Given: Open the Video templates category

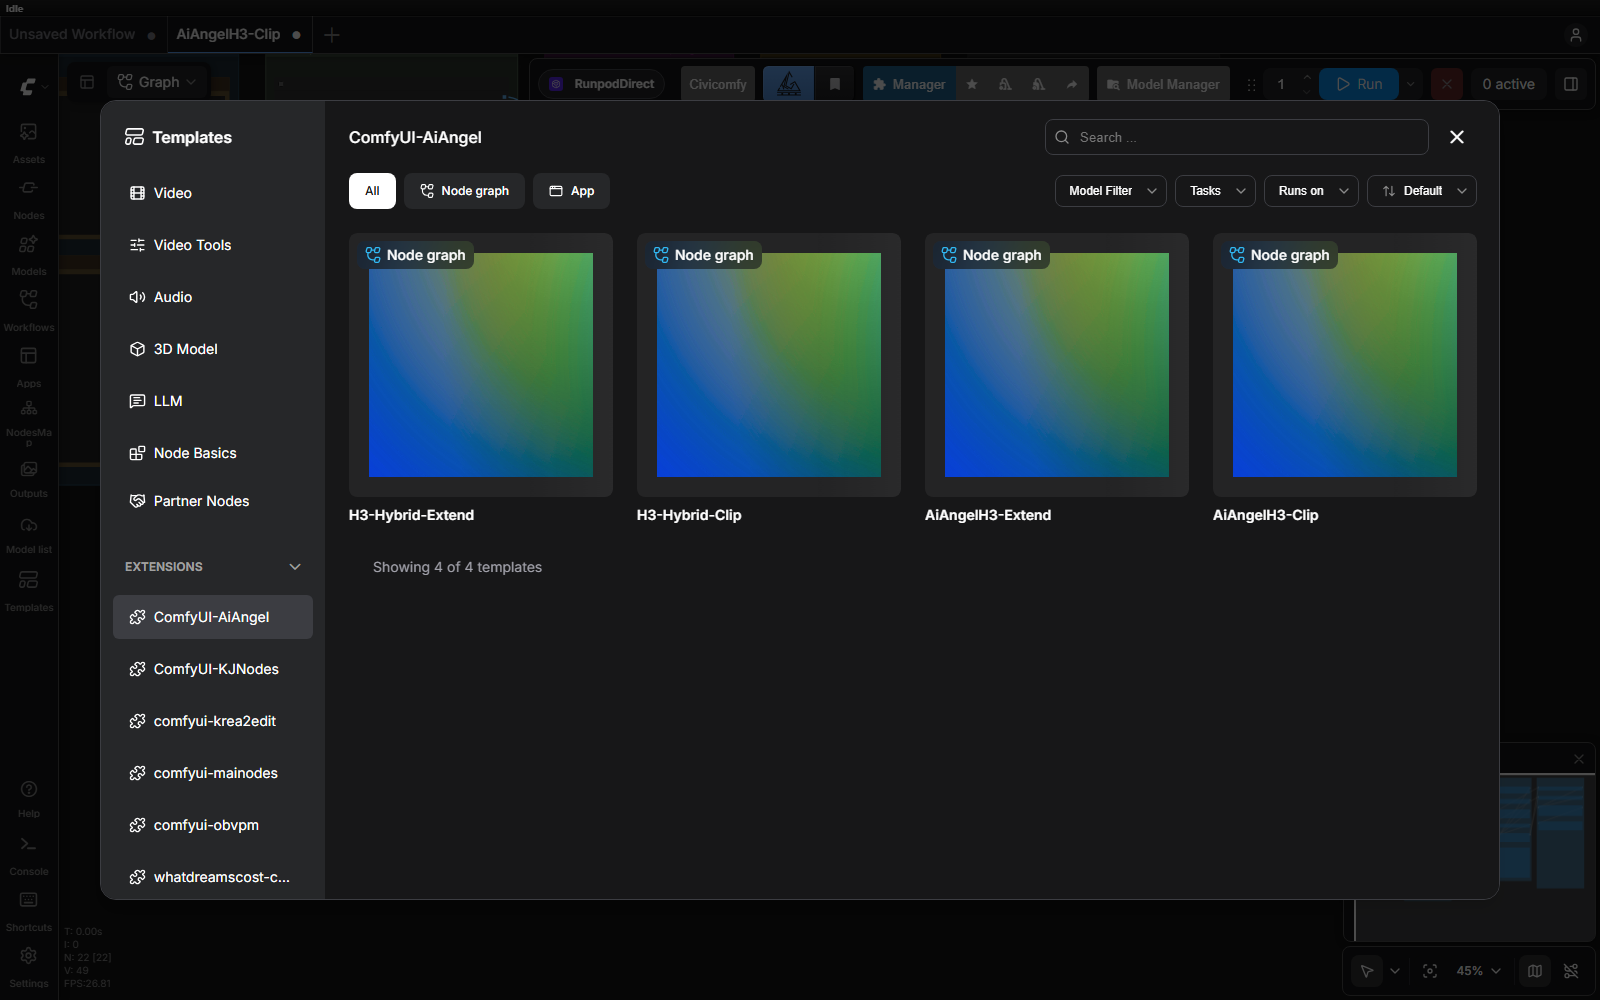Looking at the screenshot, I should click(212, 193).
